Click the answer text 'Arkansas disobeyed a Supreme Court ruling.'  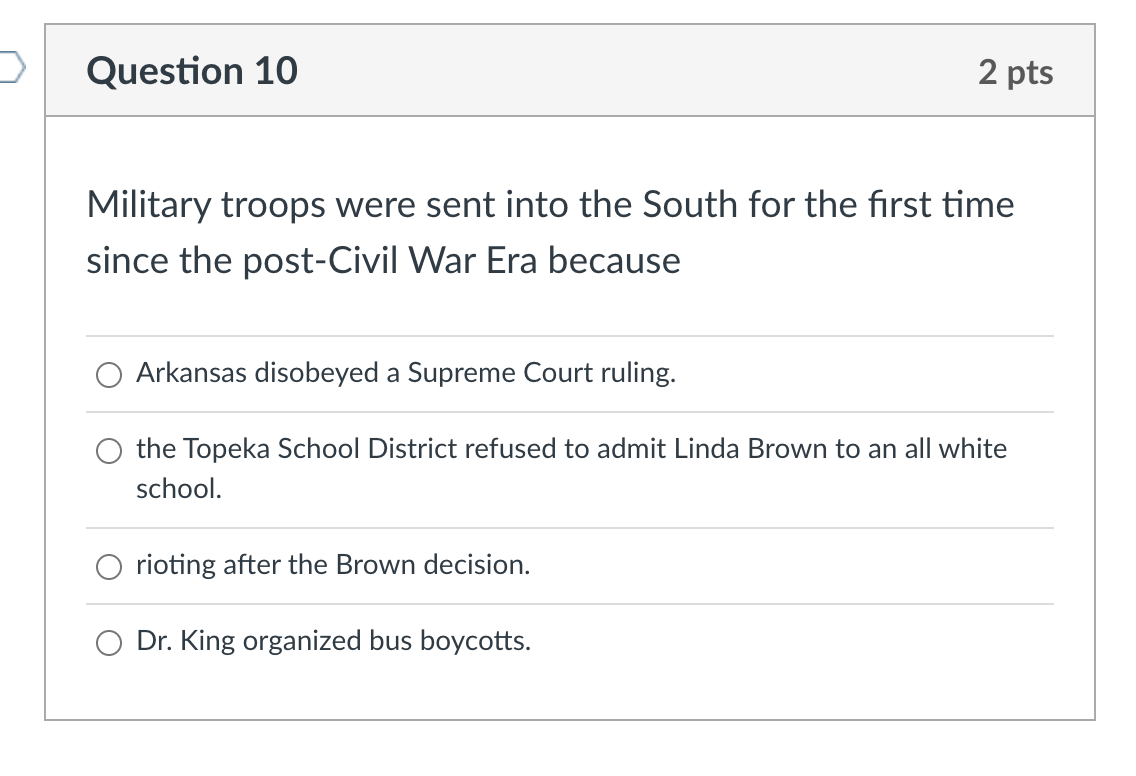click(x=406, y=372)
